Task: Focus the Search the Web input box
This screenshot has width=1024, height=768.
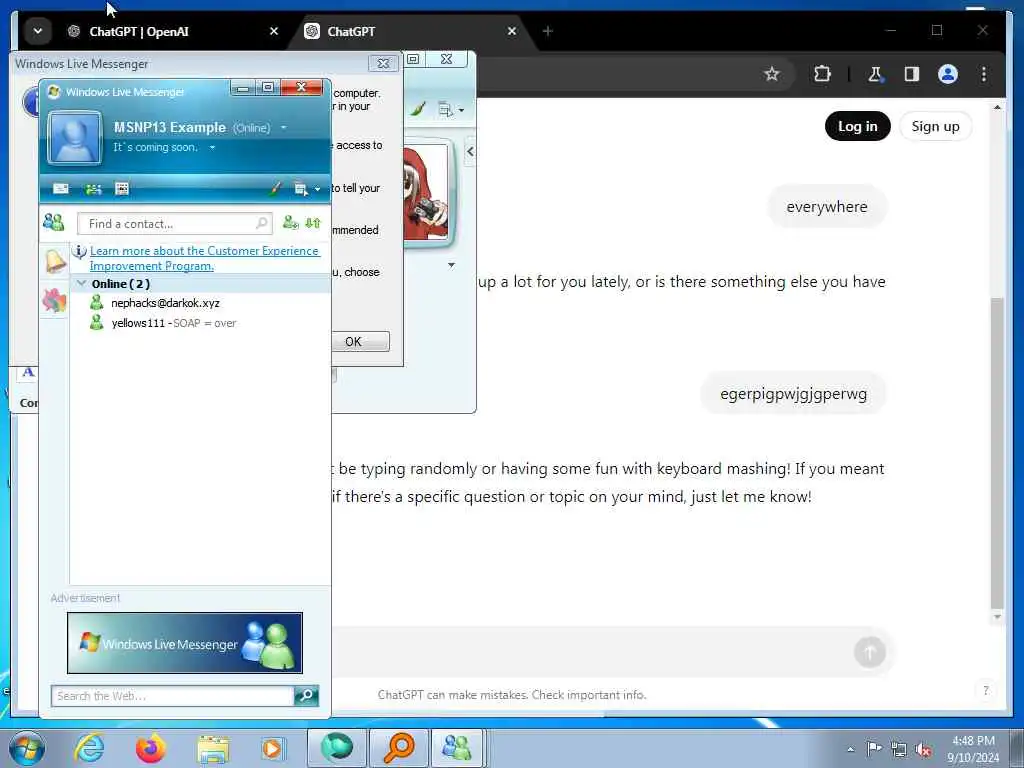Action: 172,696
